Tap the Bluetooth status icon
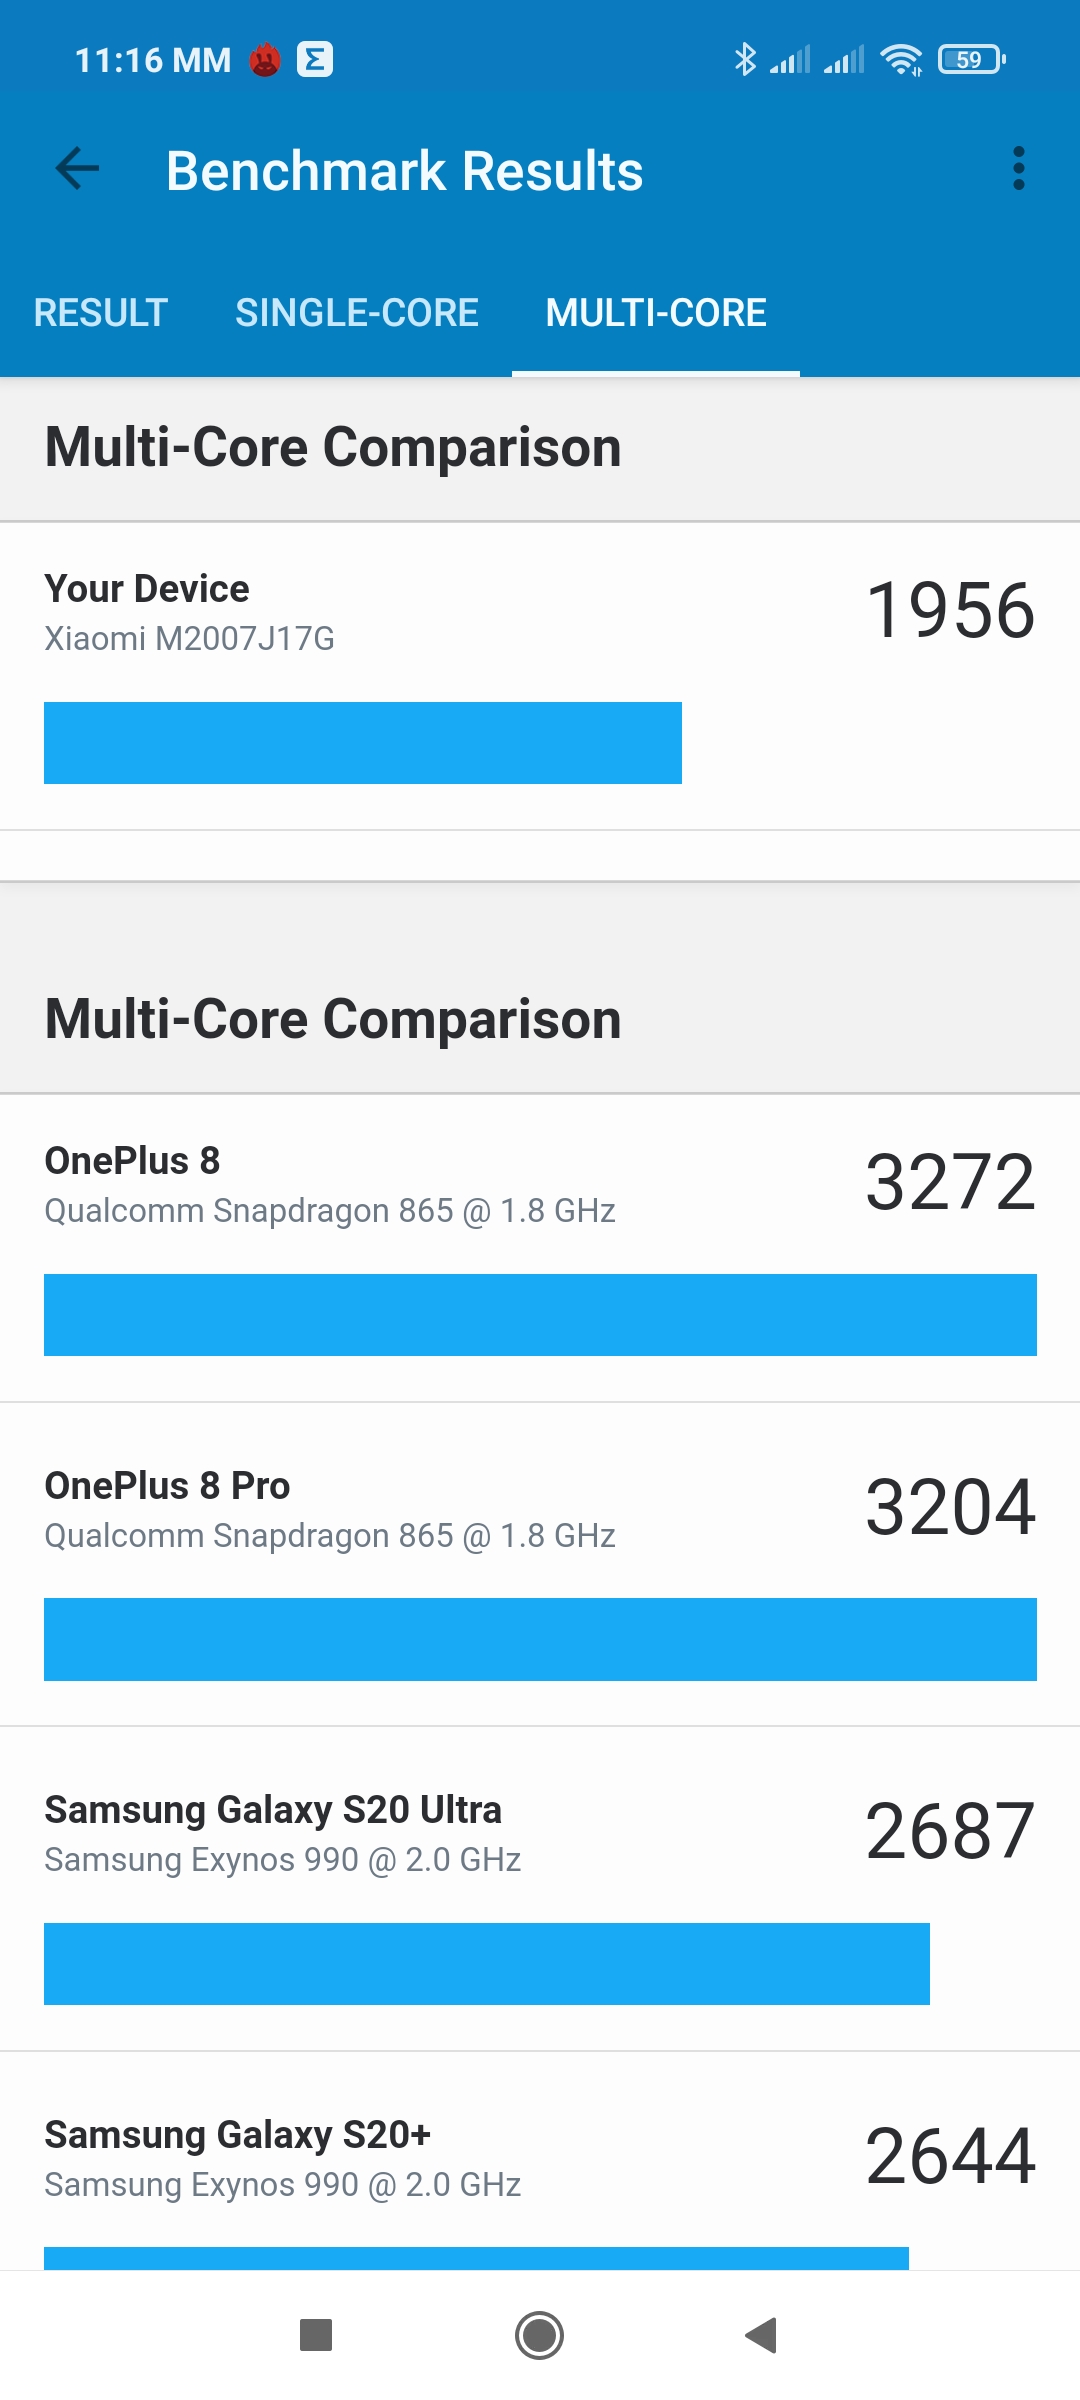The image size is (1080, 2400). 745,60
